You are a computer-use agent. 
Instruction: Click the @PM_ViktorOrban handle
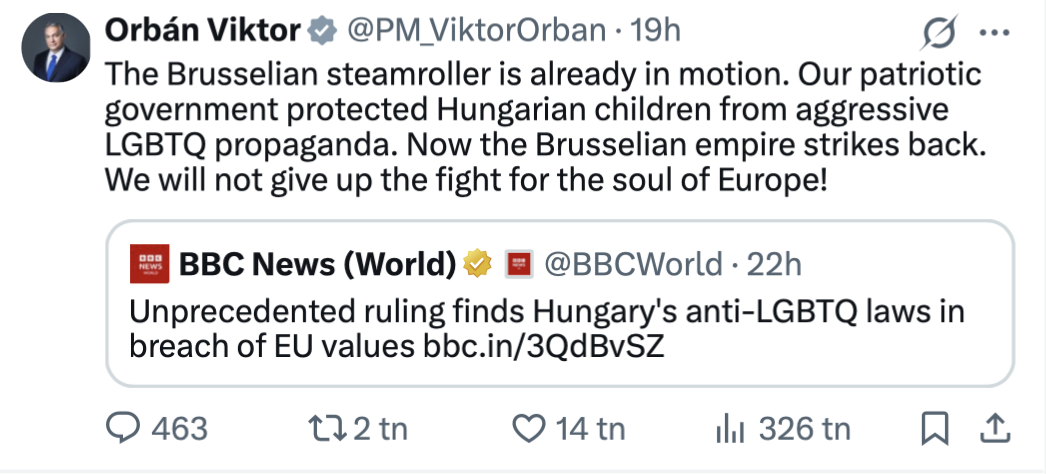coord(477,31)
